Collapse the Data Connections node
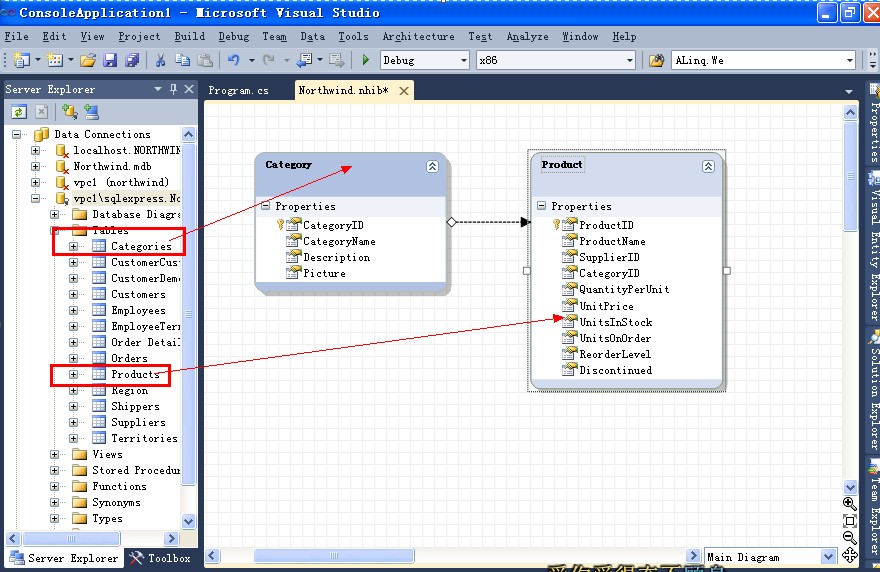The width and height of the screenshot is (880, 572). (x=16, y=134)
